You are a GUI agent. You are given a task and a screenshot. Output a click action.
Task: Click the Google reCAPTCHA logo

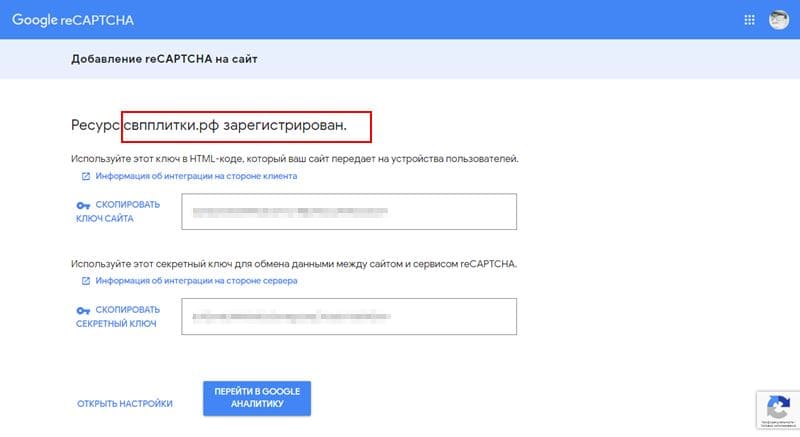pos(73,20)
